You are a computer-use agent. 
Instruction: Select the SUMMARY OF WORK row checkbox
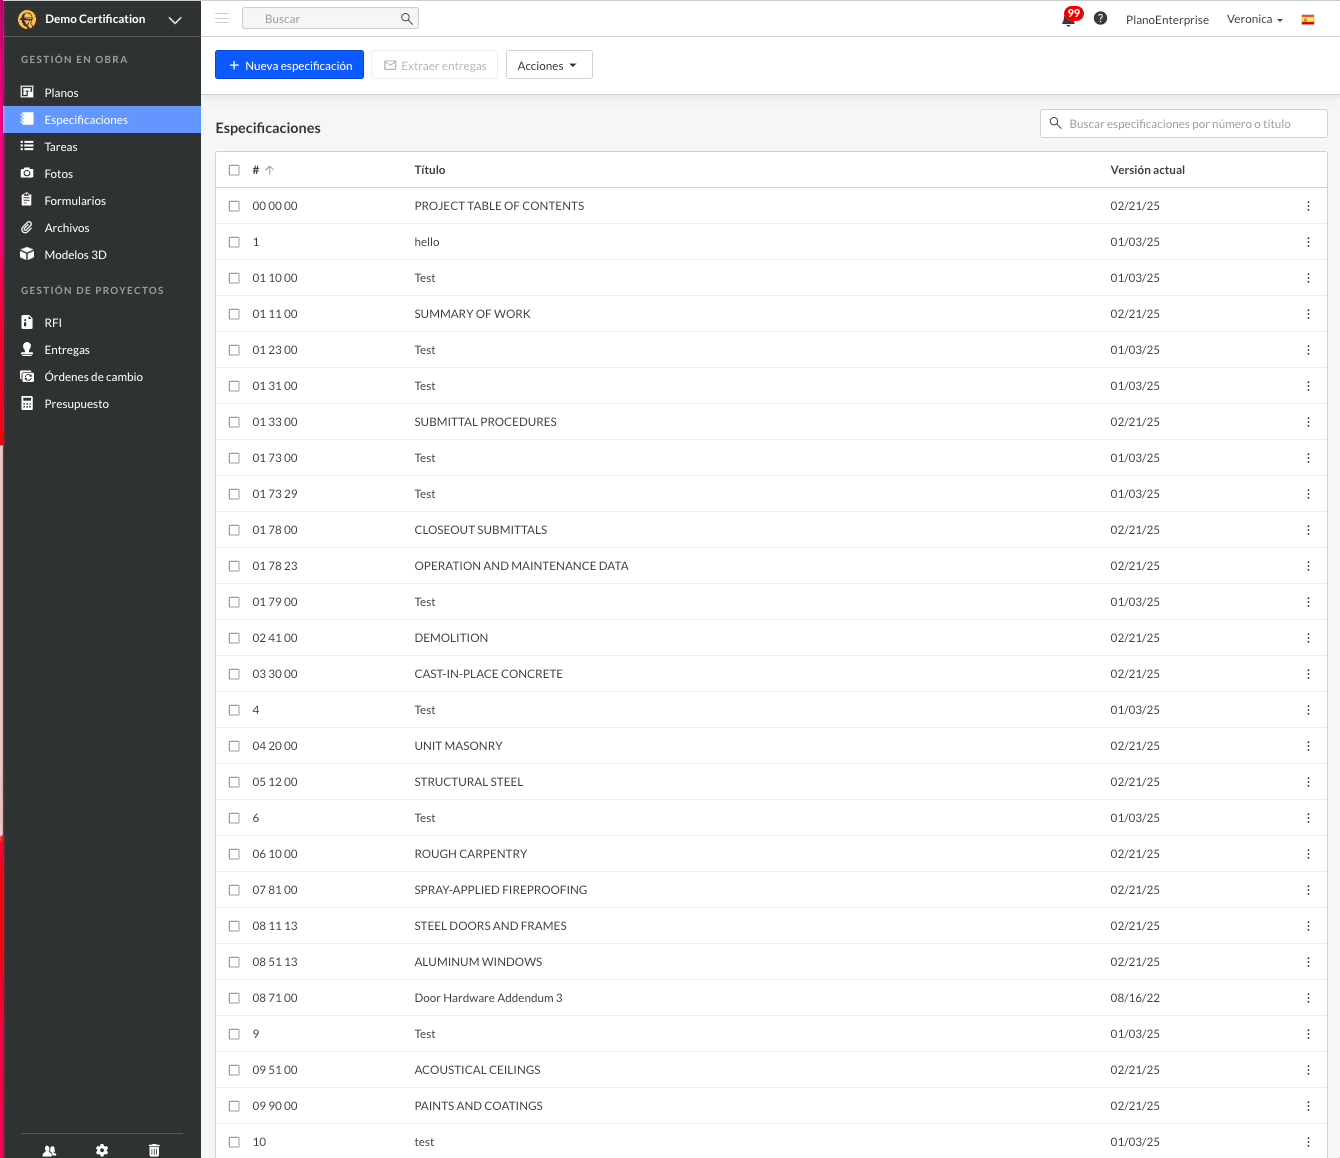(234, 314)
